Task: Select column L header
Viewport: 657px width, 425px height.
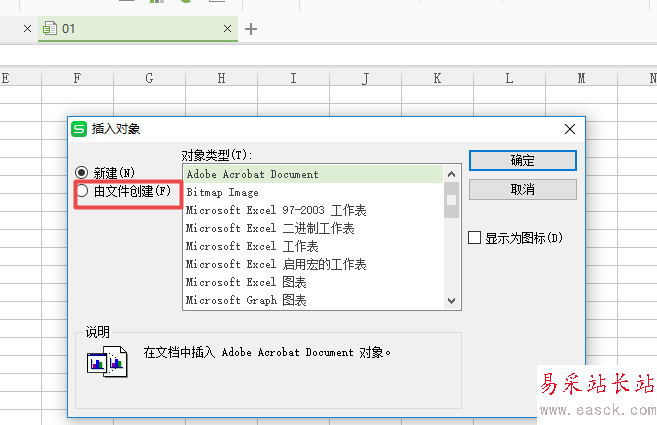Action: (x=509, y=78)
